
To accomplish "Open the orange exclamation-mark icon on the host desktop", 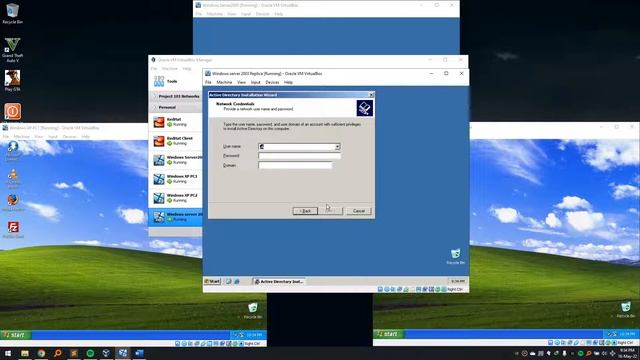I will coord(13,111).
